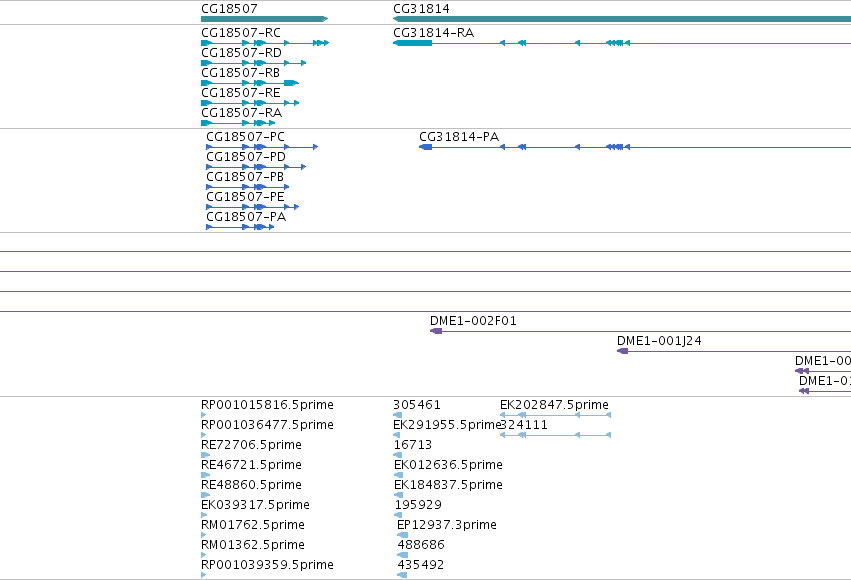Select the 305461 feature arrow glyph
This screenshot has width=851, height=580.
click(397, 415)
